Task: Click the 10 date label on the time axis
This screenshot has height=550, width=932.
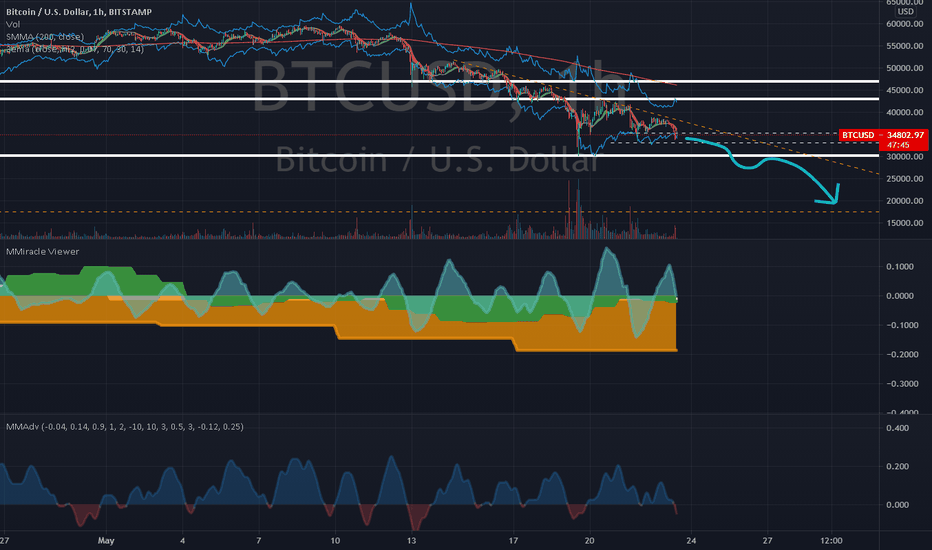Action: [x=335, y=540]
